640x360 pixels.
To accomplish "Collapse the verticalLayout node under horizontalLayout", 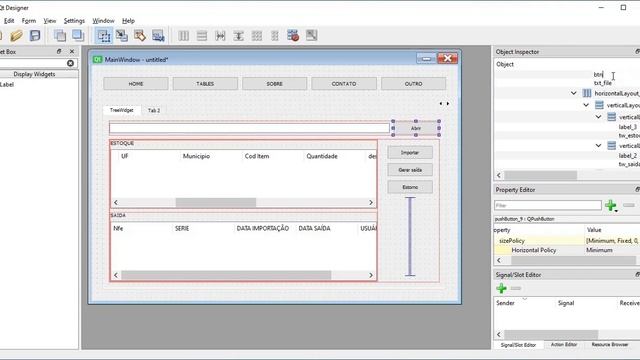I will pyautogui.click(x=586, y=105).
